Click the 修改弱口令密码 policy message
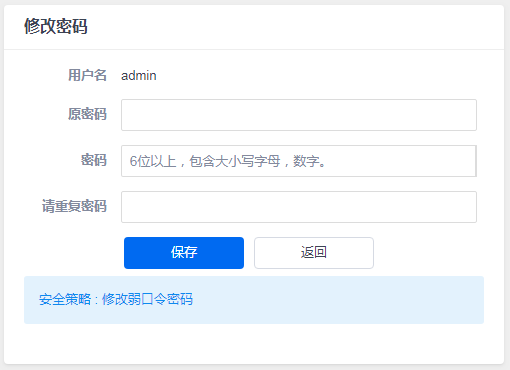Viewport: 510px width, 370px height. click(147, 299)
